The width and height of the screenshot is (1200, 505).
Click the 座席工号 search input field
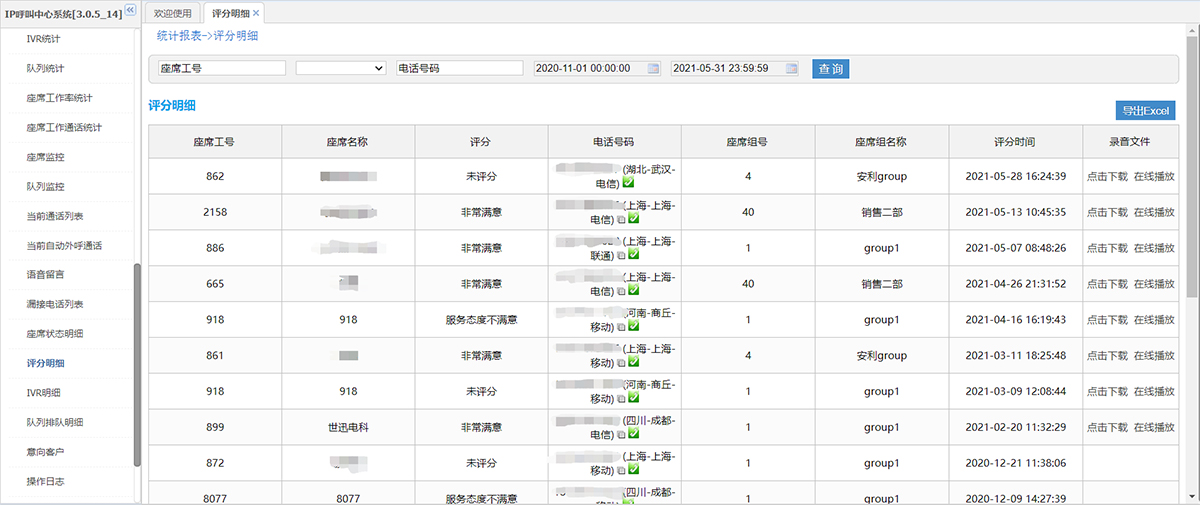click(222, 68)
